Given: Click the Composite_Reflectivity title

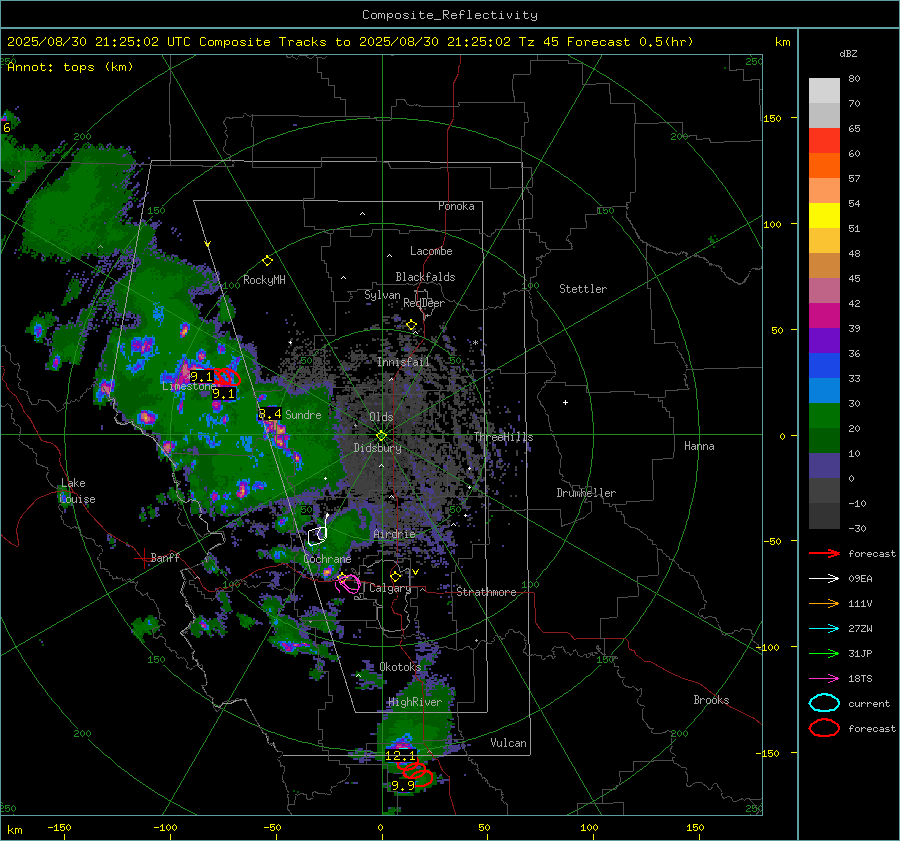Looking at the screenshot, I should point(450,15).
